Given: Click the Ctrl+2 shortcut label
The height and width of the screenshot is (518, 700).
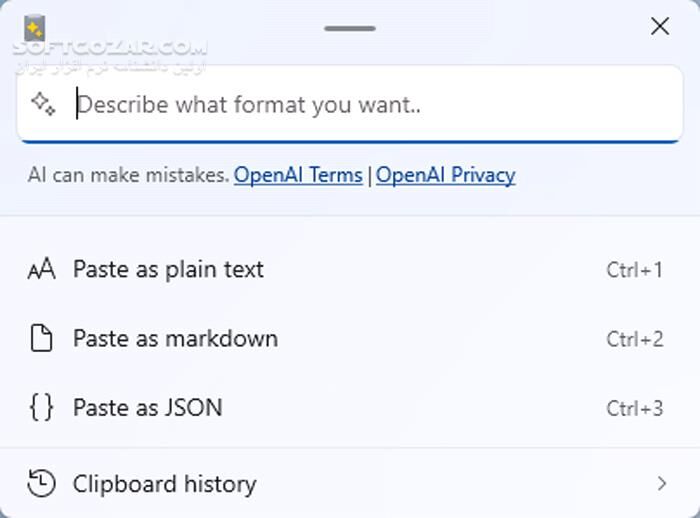Looking at the screenshot, I should pos(634,339).
